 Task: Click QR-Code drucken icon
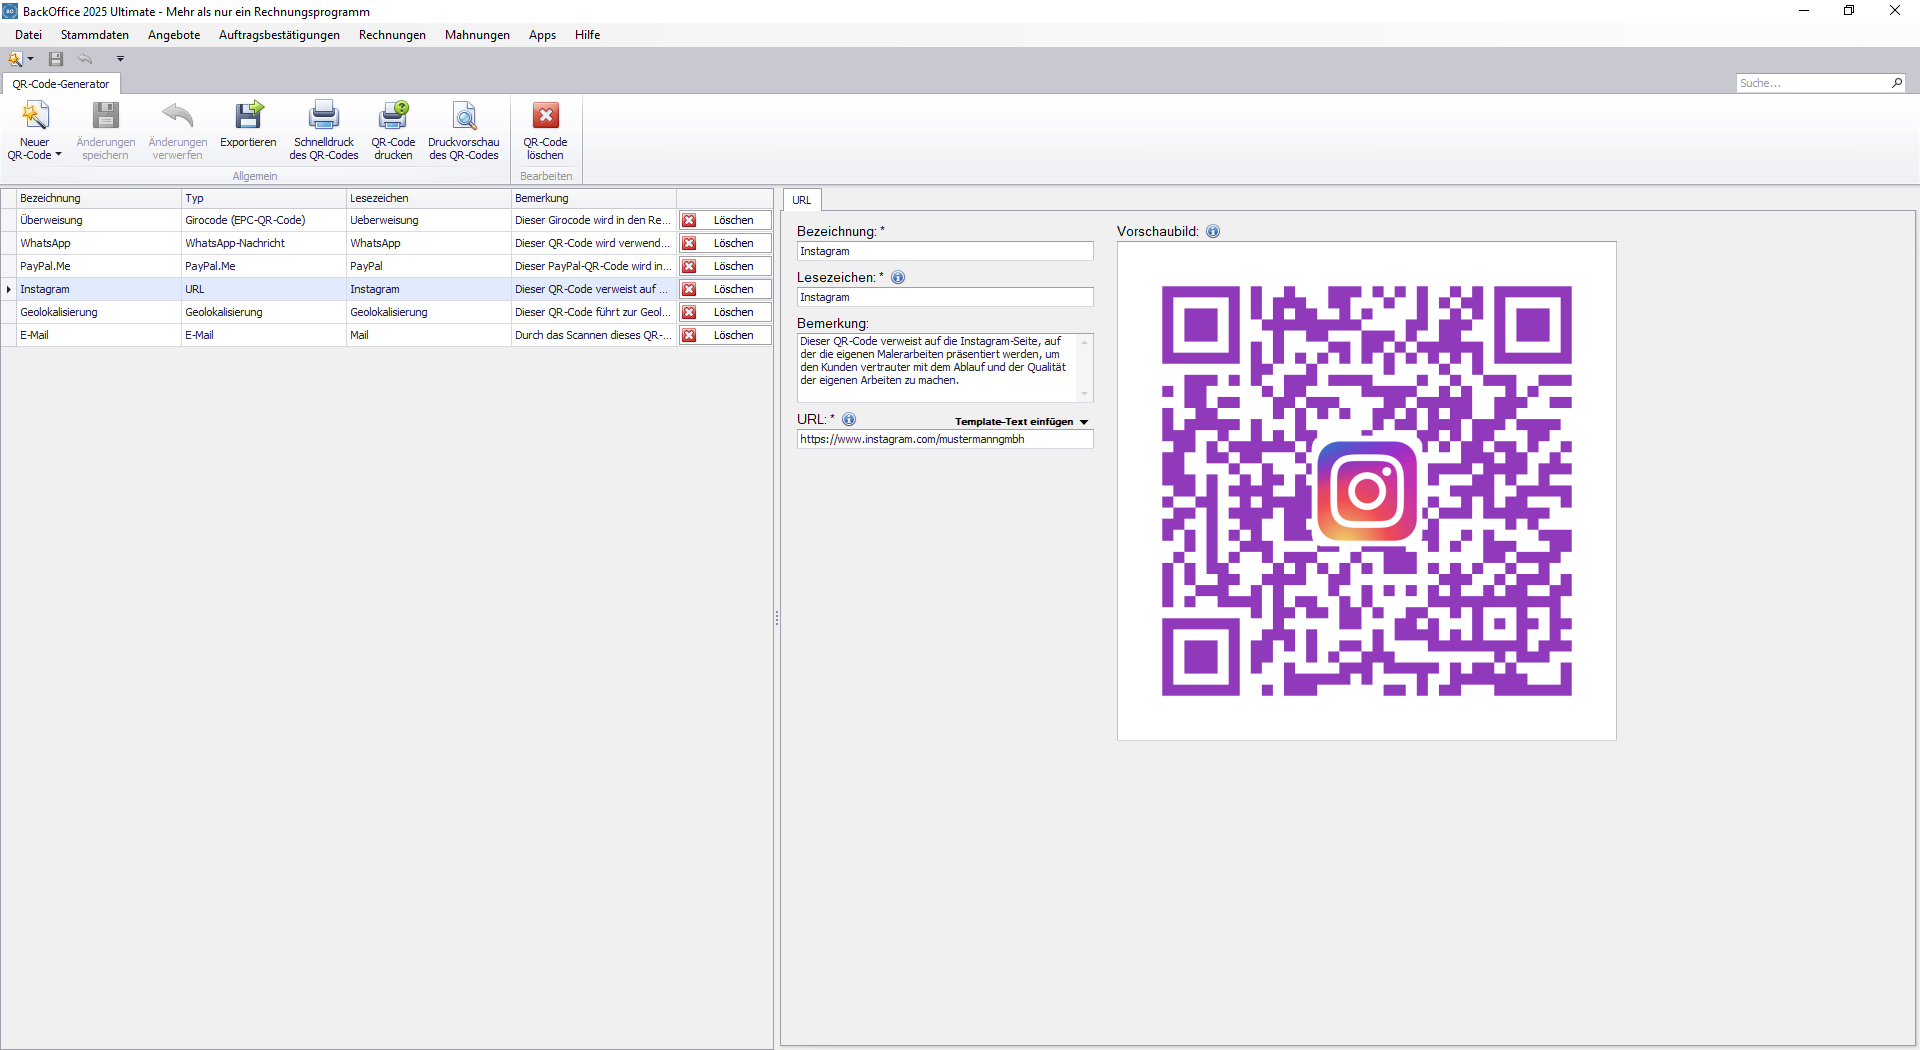coord(394,116)
